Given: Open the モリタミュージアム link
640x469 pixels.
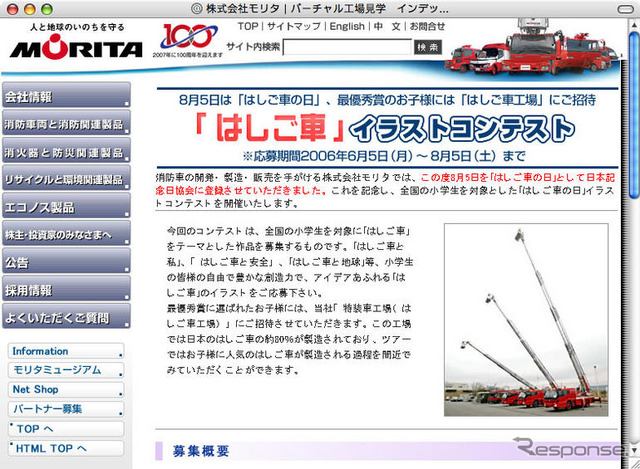Looking at the screenshot, I should coord(66,370).
